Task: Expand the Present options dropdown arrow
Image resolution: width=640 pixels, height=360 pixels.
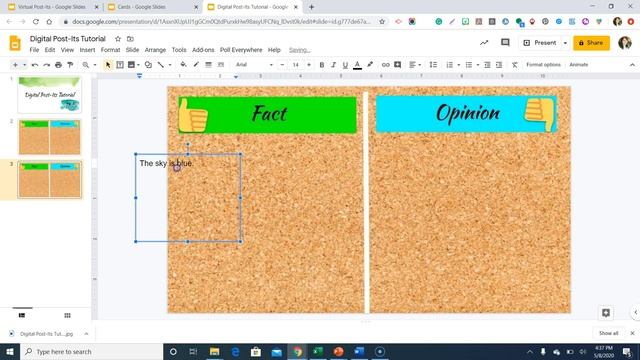Action: point(565,43)
